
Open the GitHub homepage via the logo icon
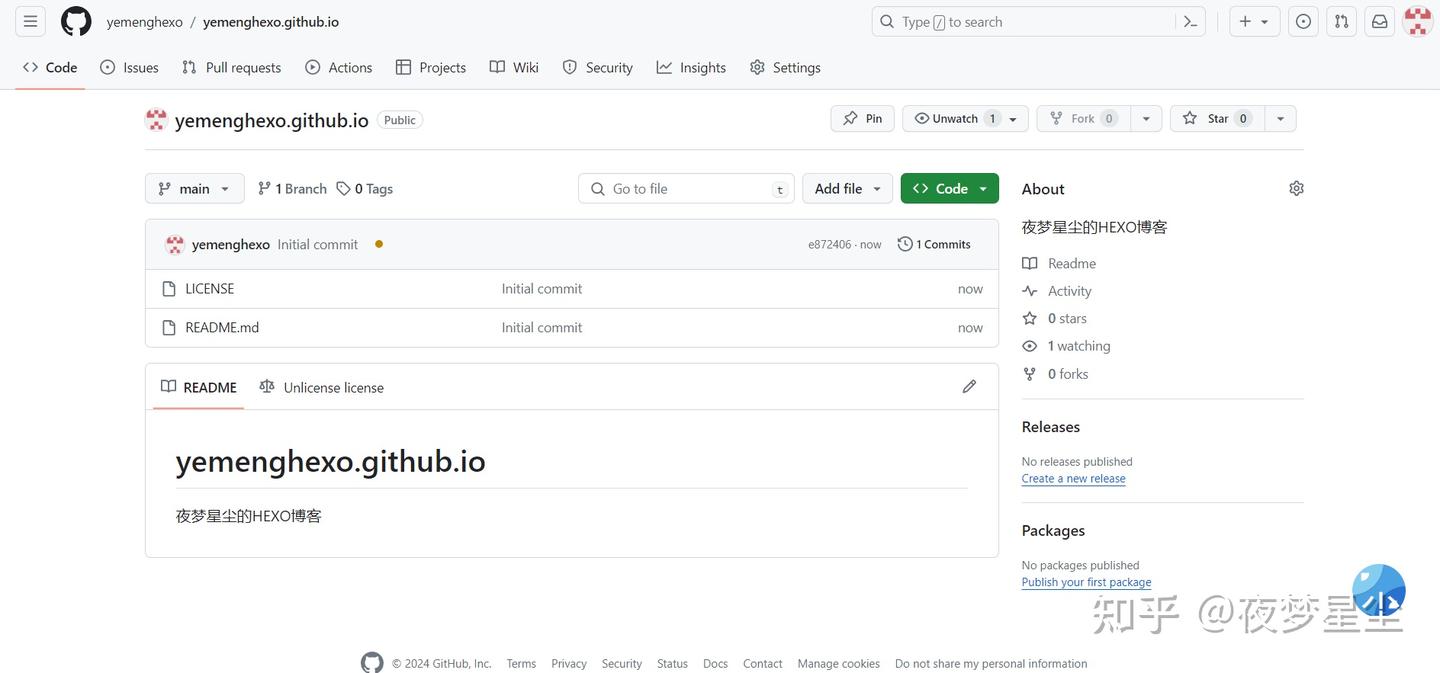tap(76, 20)
